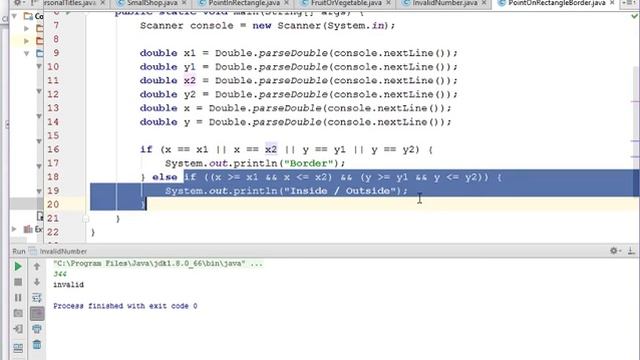Close the FruitOrVegetable.java tab
Screen dimensions: 640x360
point(388,3)
